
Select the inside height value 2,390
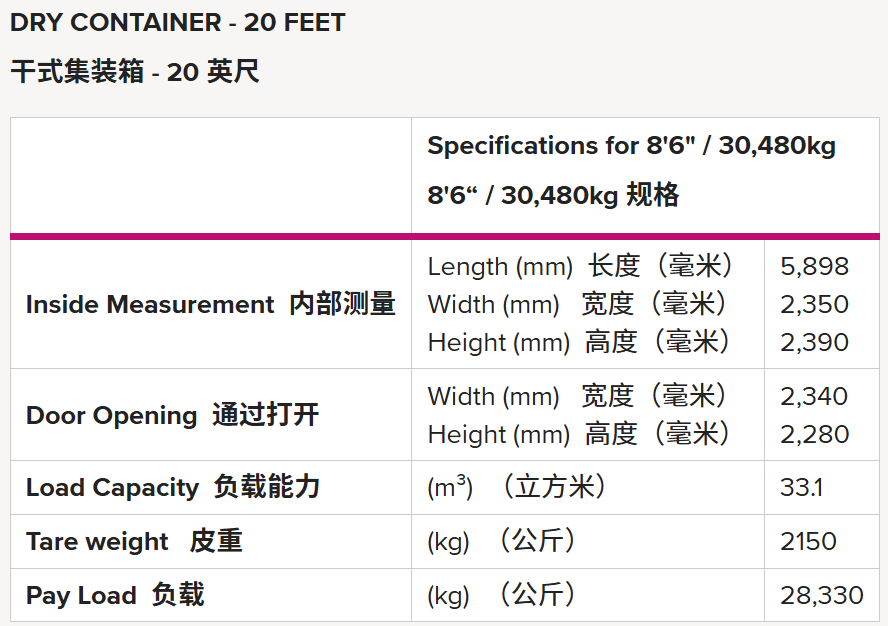pos(814,342)
